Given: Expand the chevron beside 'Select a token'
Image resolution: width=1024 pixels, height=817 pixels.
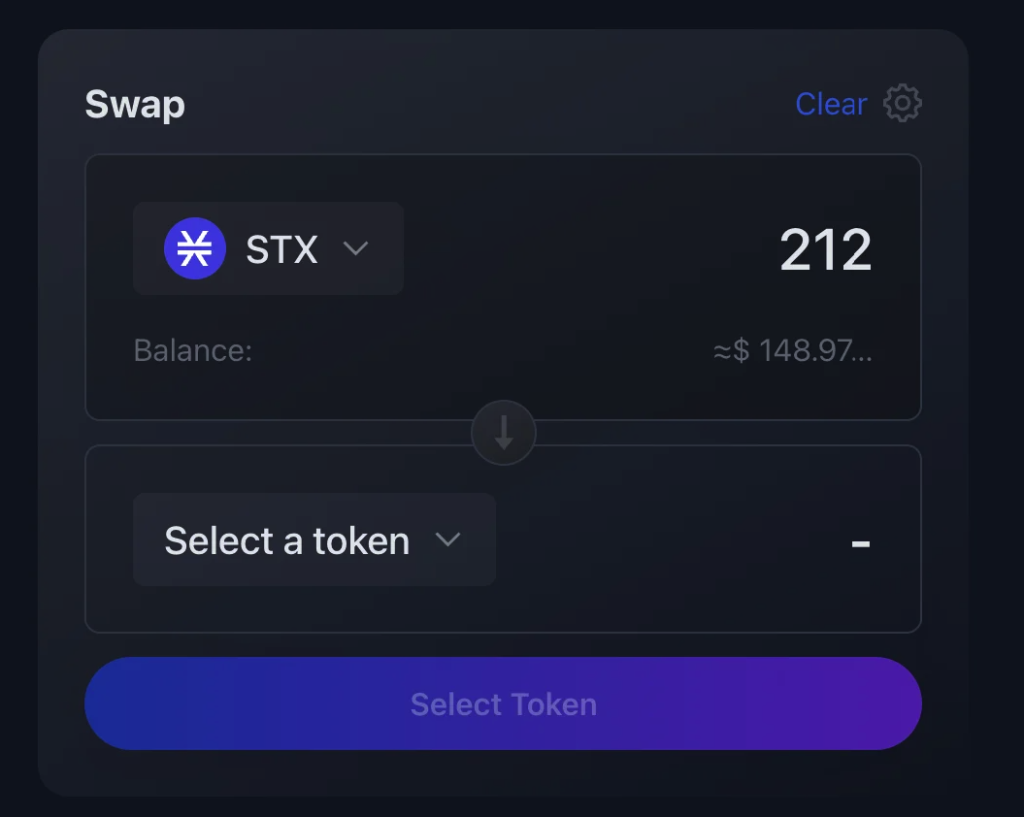Looking at the screenshot, I should point(448,539).
